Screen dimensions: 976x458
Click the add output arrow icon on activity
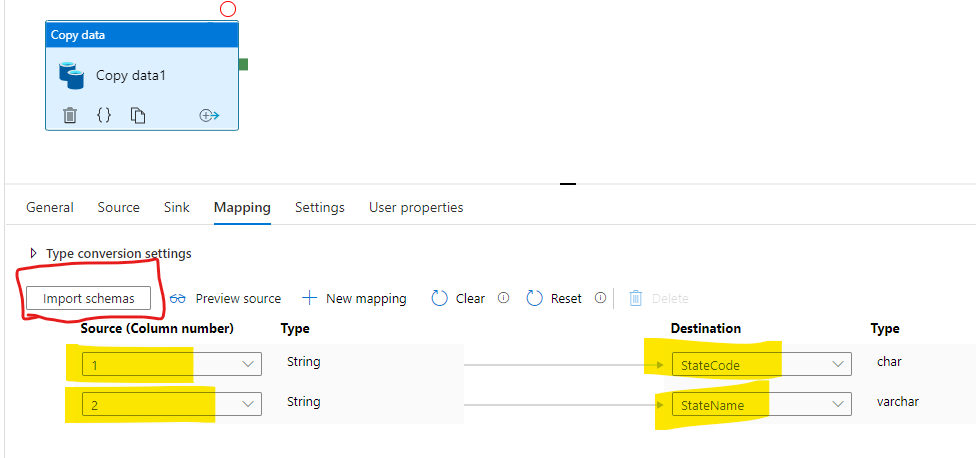(x=209, y=115)
